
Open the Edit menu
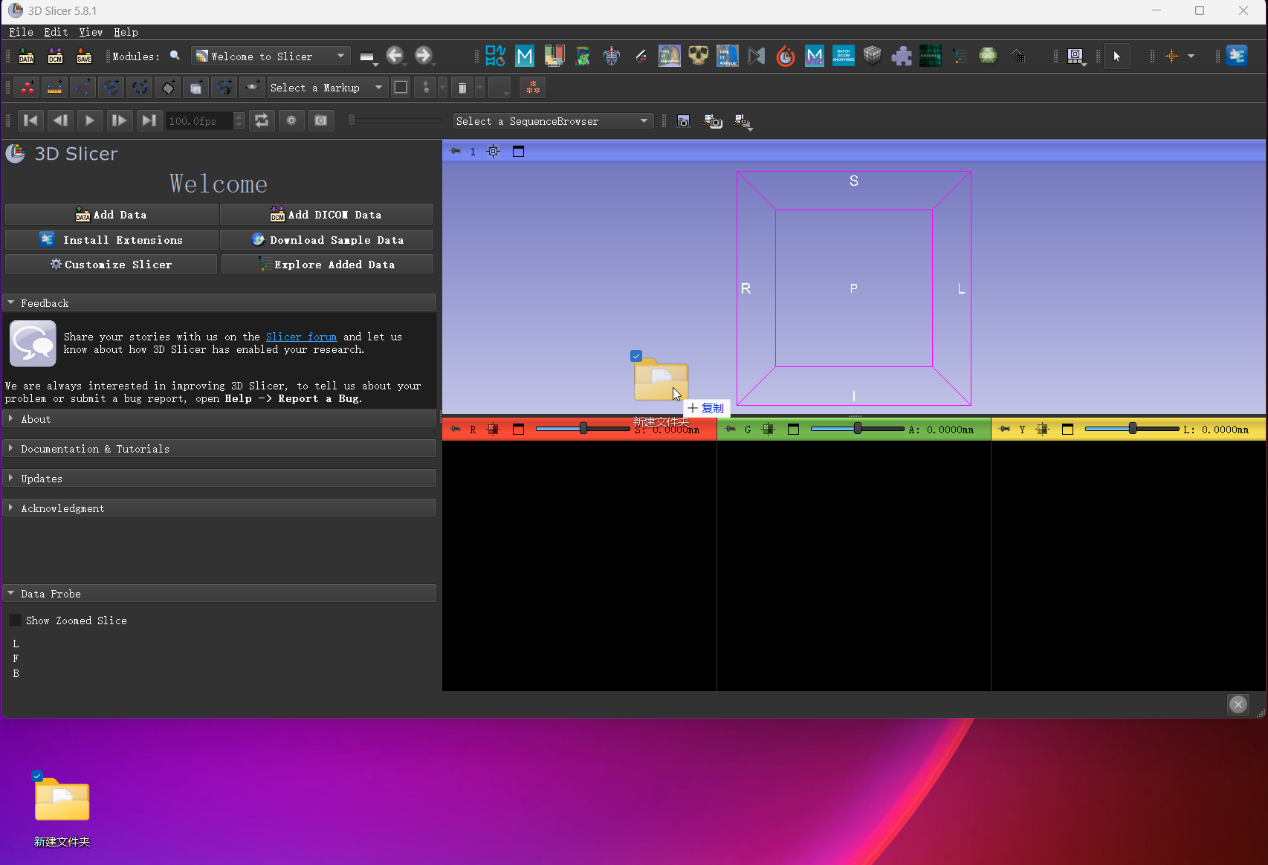56,32
